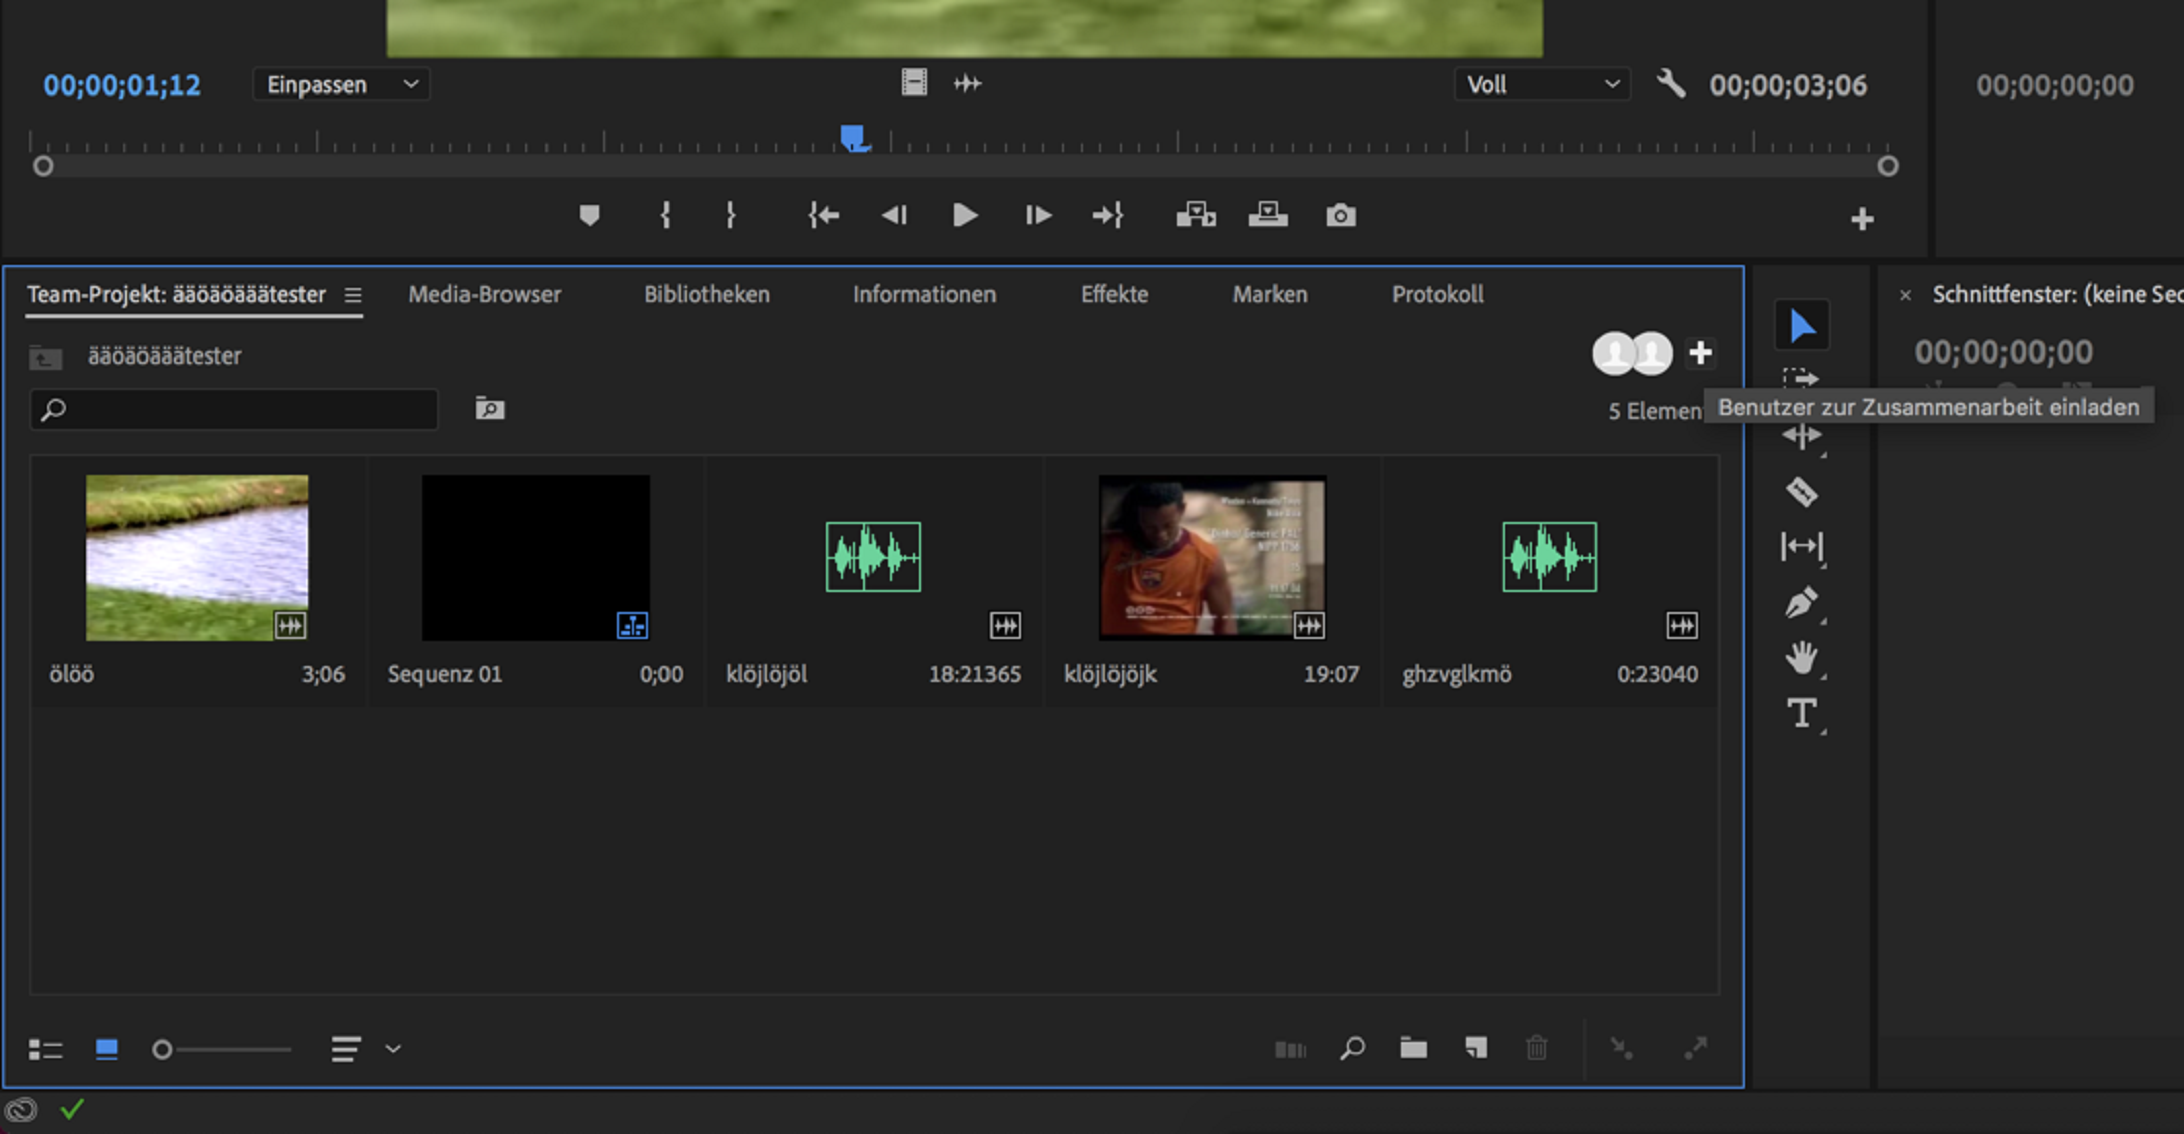Open the Einpassen zoom dropdown

click(x=341, y=85)
